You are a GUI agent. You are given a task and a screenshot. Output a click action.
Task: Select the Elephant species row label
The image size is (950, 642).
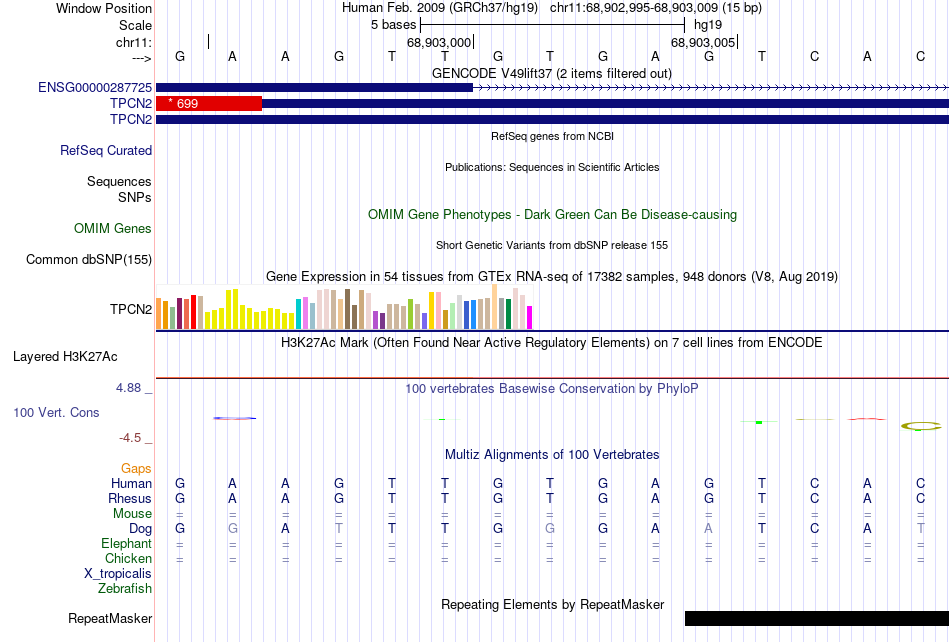(x=127, y=543)
